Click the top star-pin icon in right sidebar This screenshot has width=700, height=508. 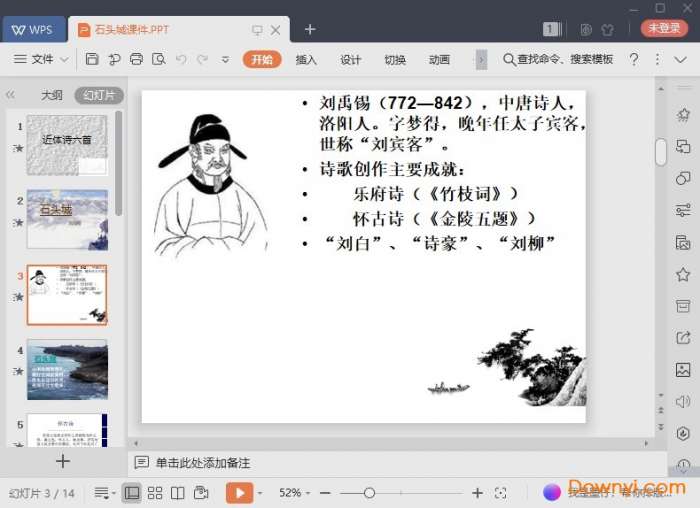coord(683,115)
